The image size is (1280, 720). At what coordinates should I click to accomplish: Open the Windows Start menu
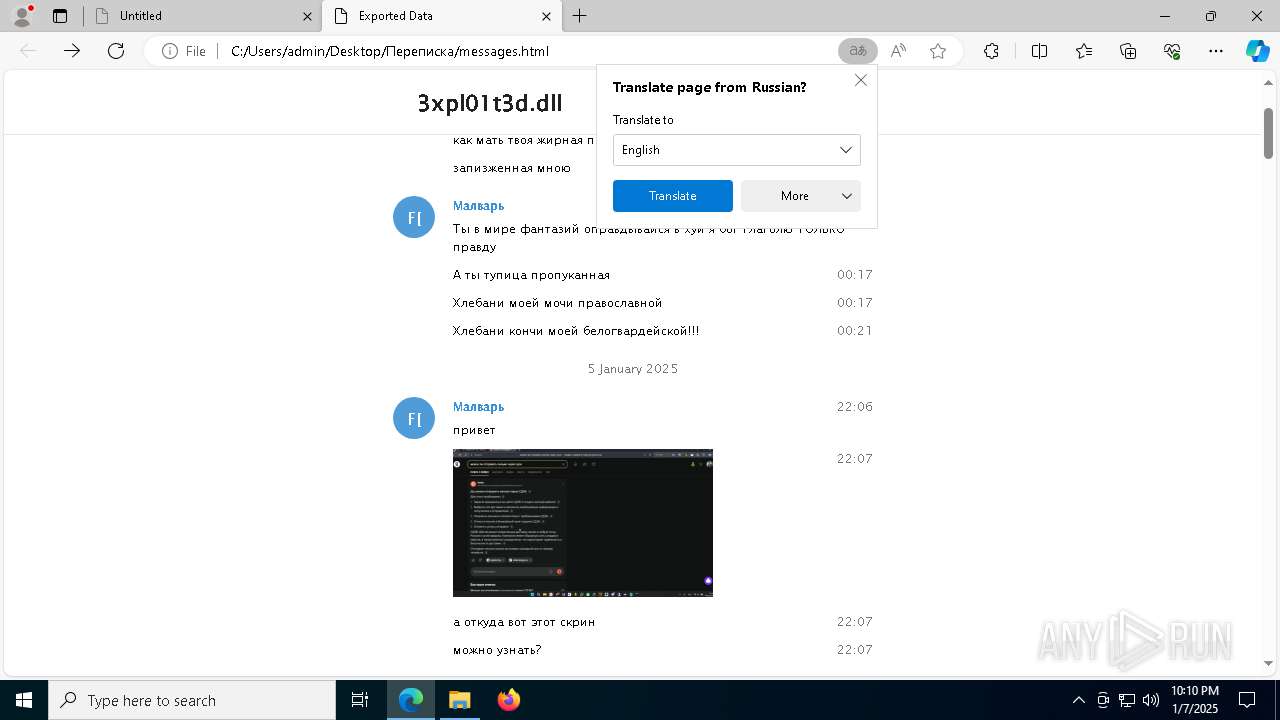tap(24, 700)
